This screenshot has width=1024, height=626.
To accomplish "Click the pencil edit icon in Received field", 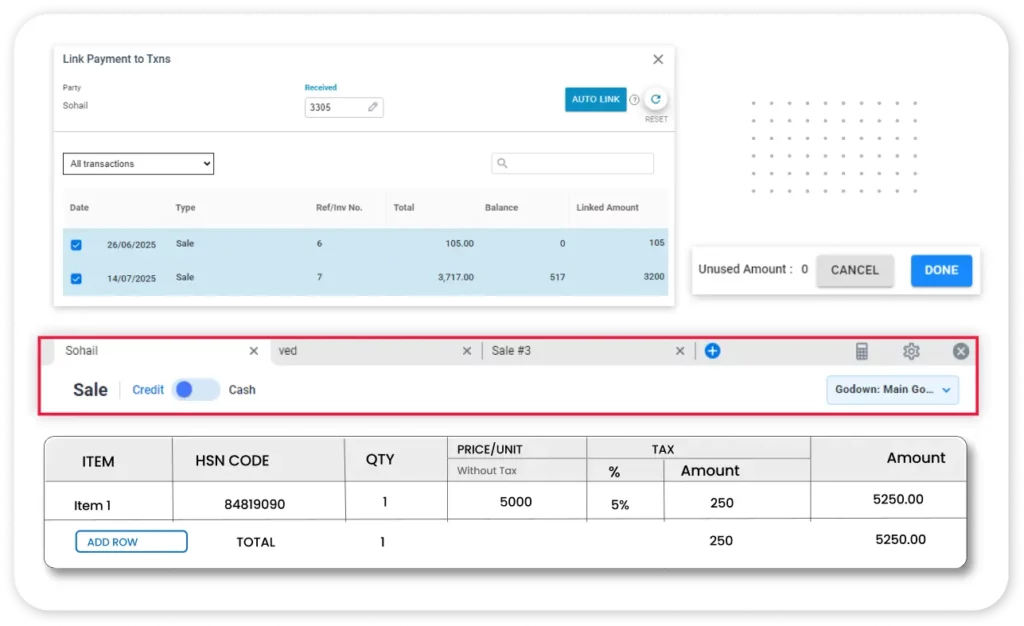I will coord(373,107).
